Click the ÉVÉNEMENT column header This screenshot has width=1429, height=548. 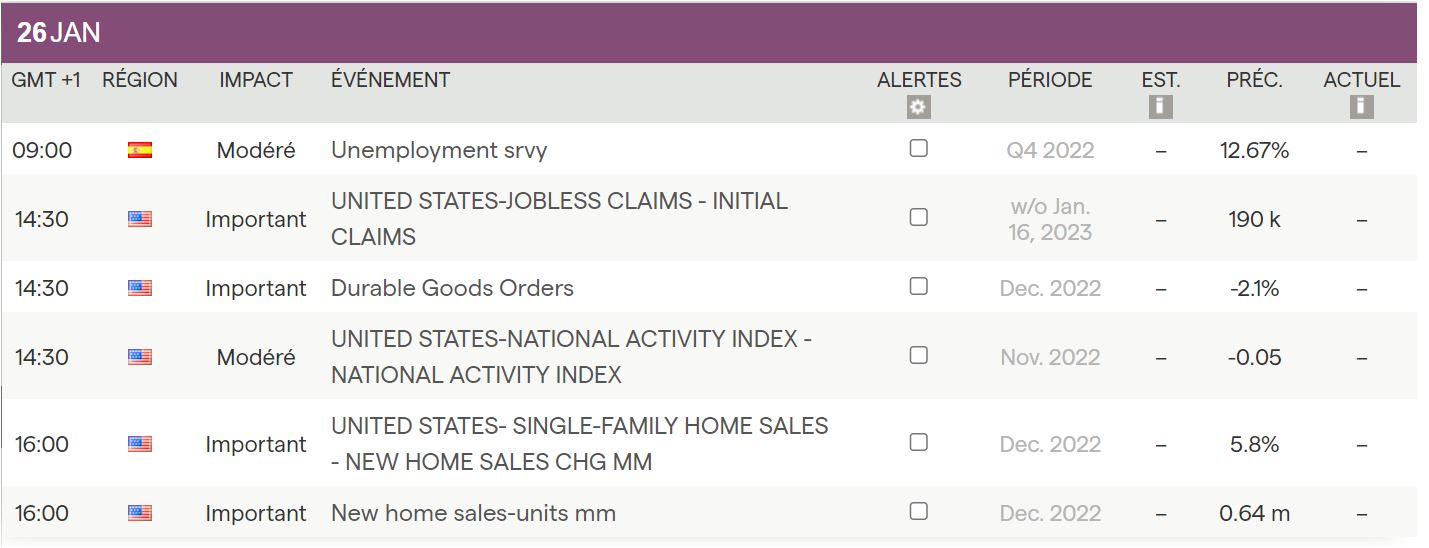[x=390, y=80]
